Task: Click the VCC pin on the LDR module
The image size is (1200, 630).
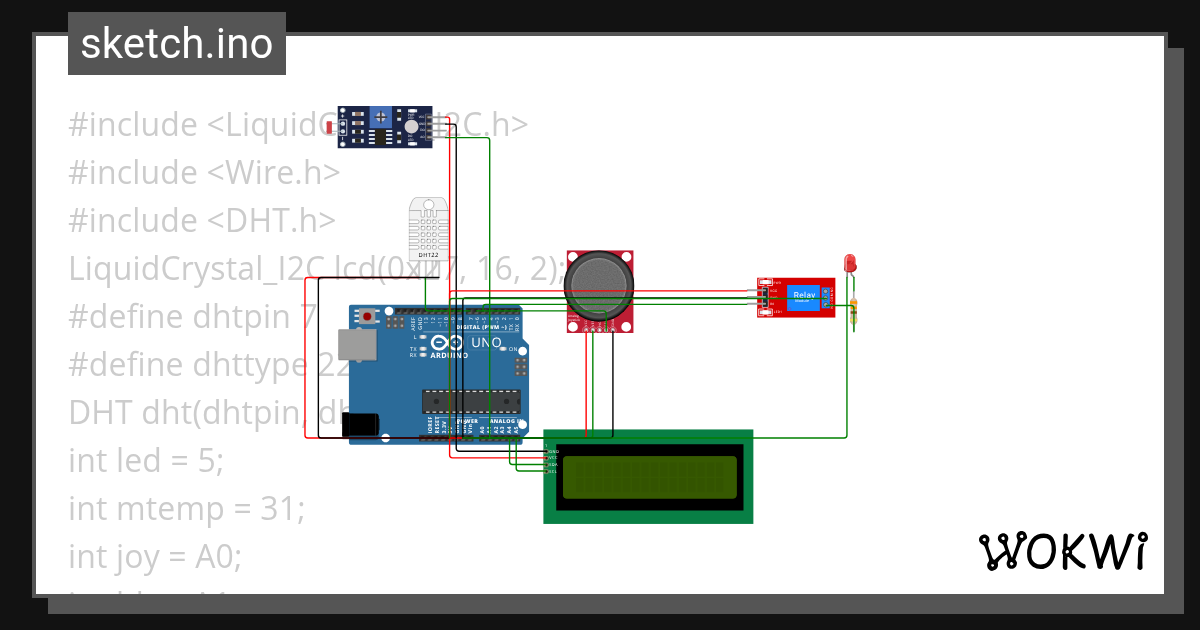Action: (429, 117)
